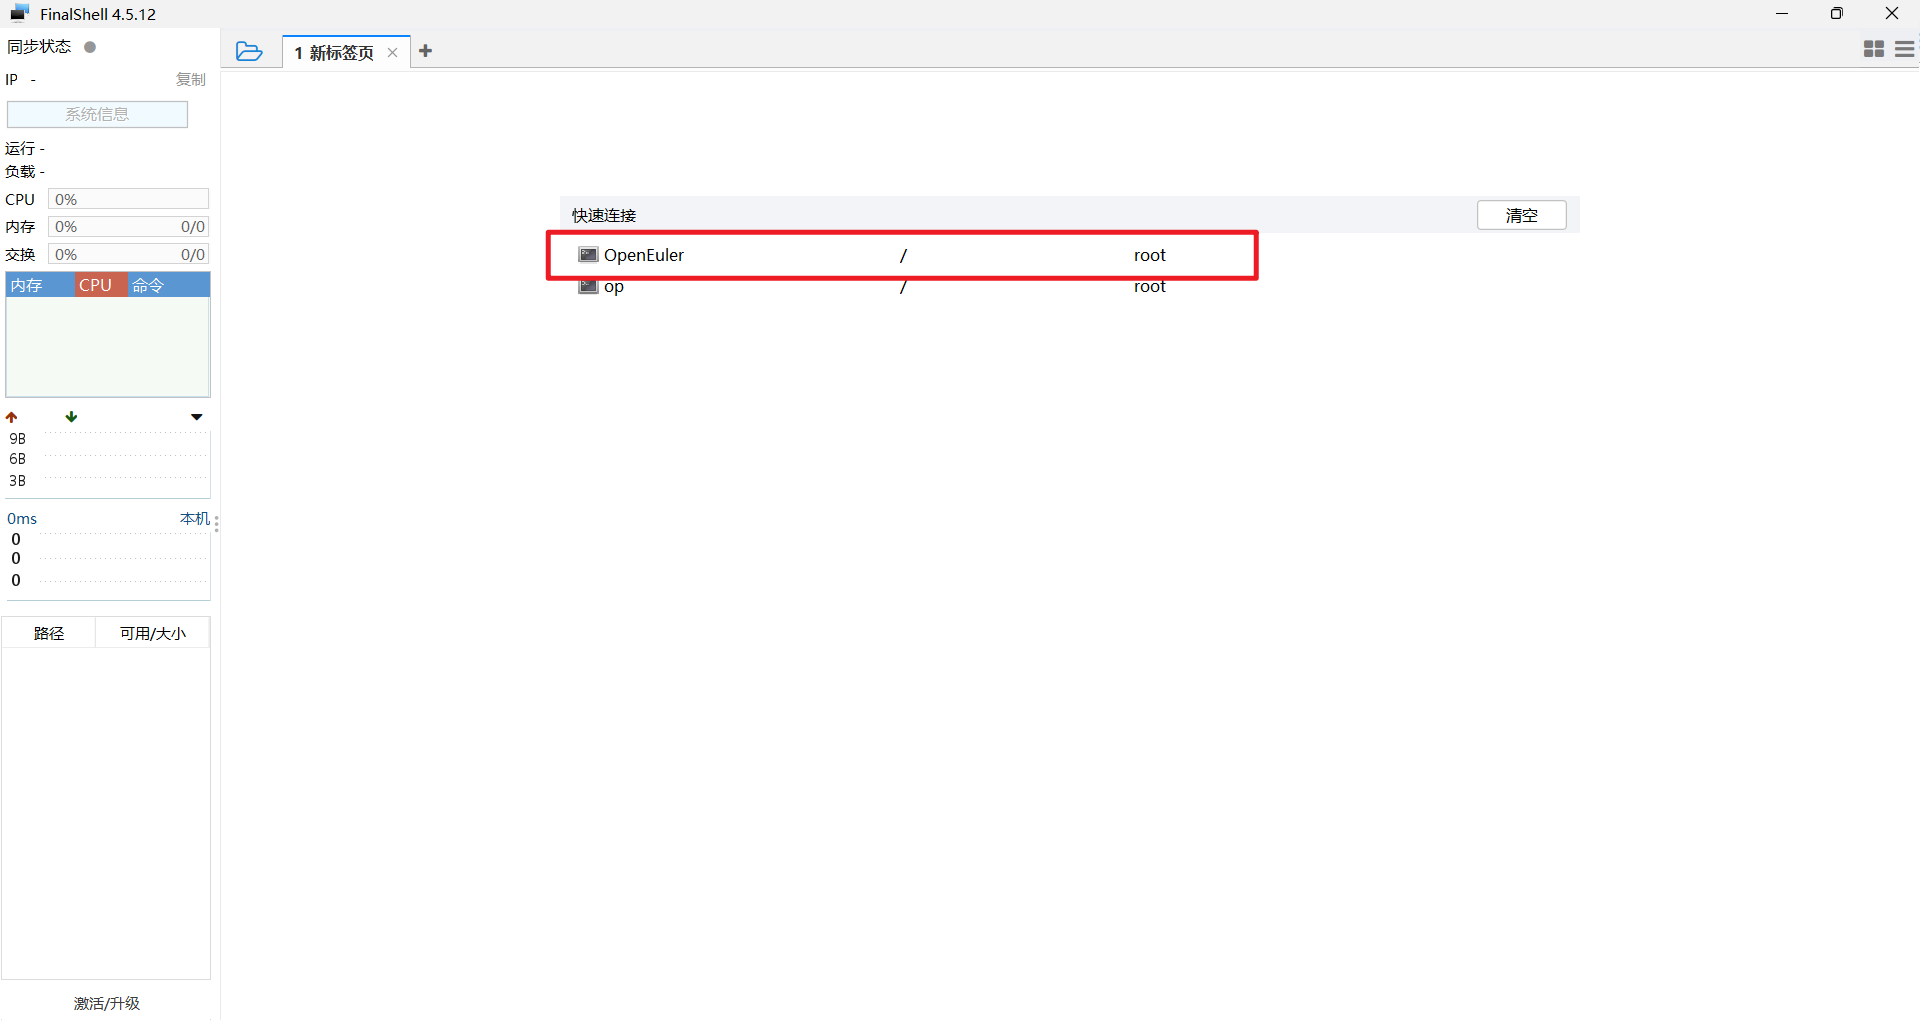Click the red upload arrow icon

coord(12,417)
